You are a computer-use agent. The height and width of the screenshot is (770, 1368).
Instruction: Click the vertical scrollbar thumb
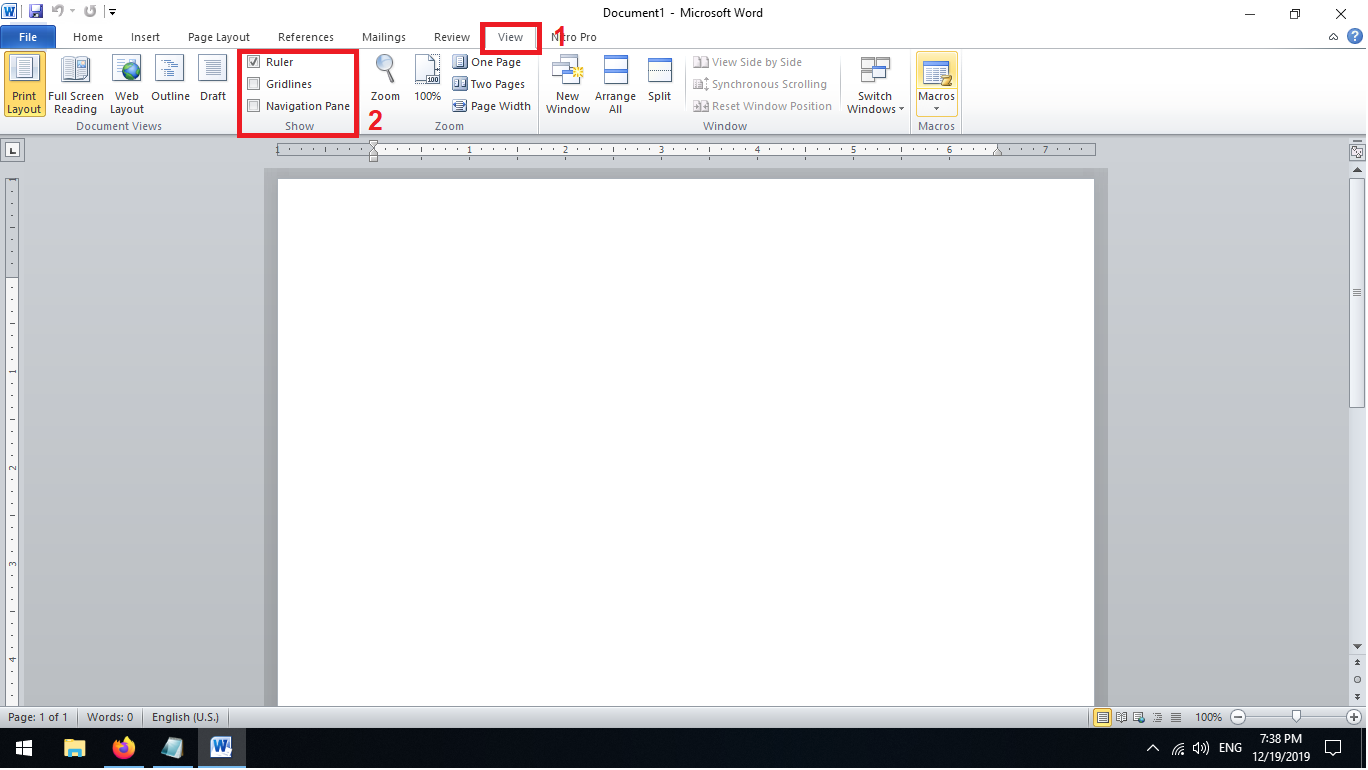(1357, 292)
